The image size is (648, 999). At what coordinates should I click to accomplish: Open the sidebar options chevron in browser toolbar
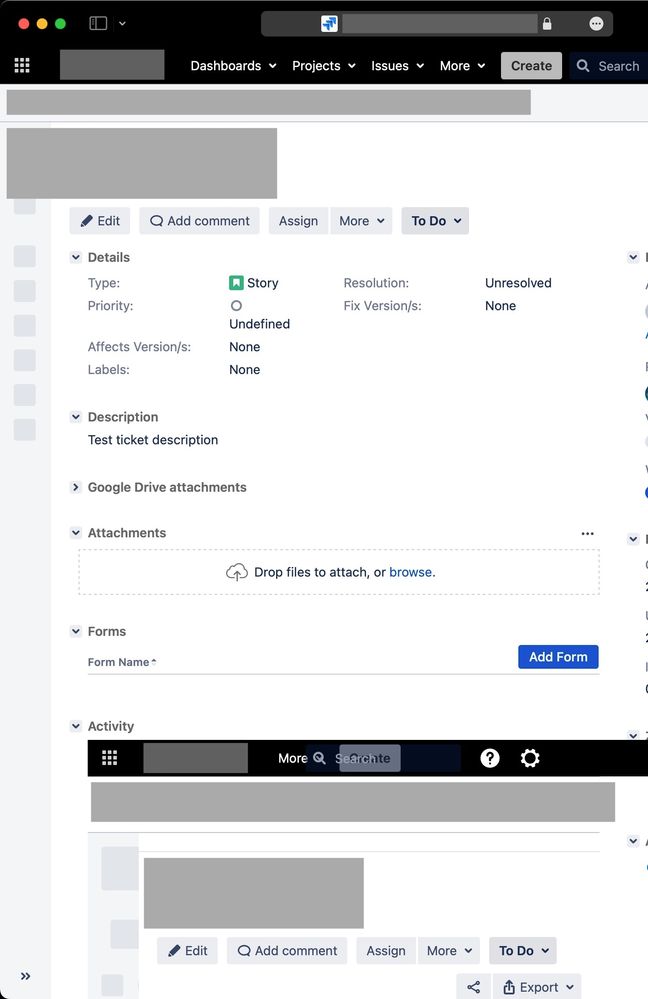click(x=122, y=24)
